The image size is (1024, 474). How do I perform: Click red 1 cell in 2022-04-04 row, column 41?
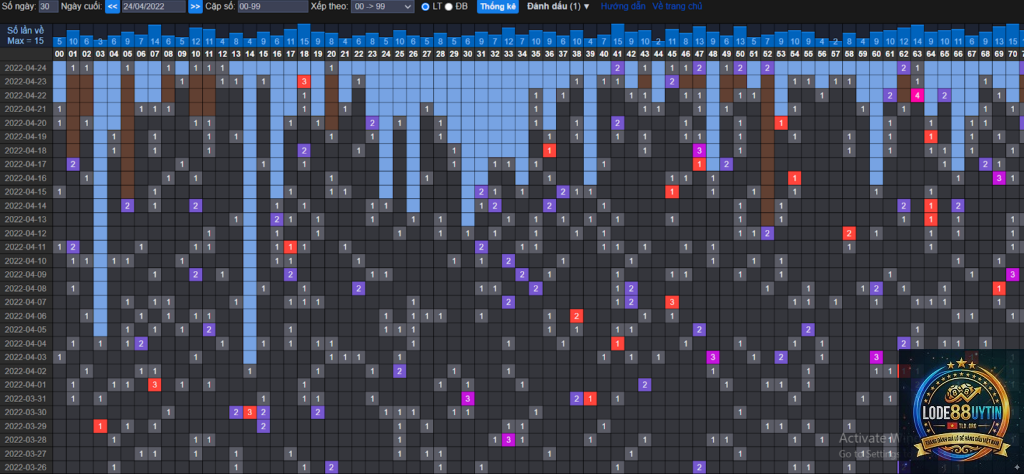617,343
